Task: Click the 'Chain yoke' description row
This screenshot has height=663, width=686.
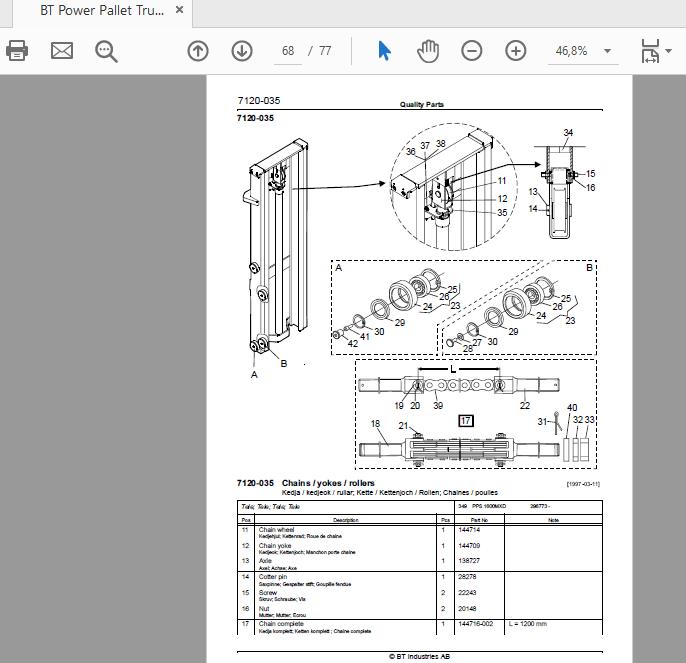Action: coord(346,548)
